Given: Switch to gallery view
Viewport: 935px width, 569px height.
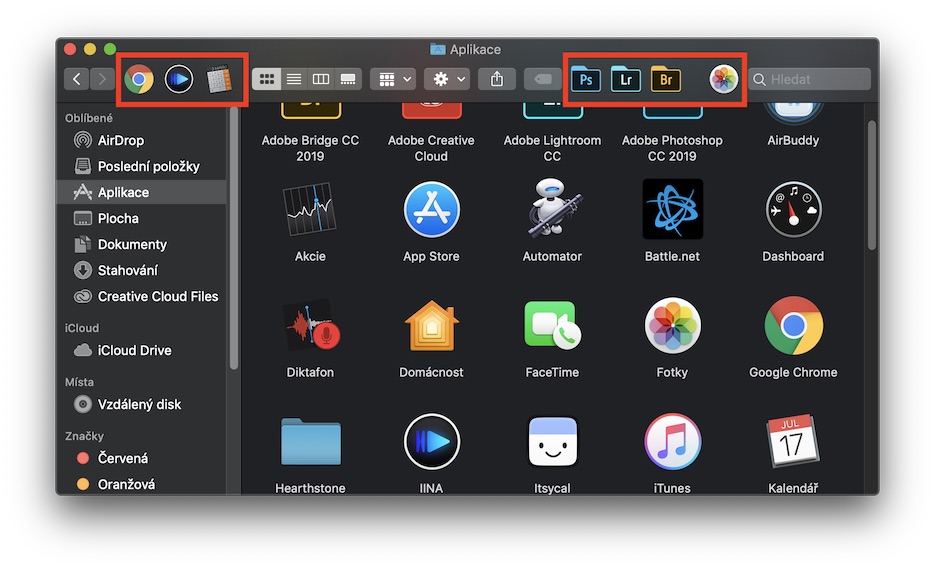Looking at the screenshot, I should (348, 79).
